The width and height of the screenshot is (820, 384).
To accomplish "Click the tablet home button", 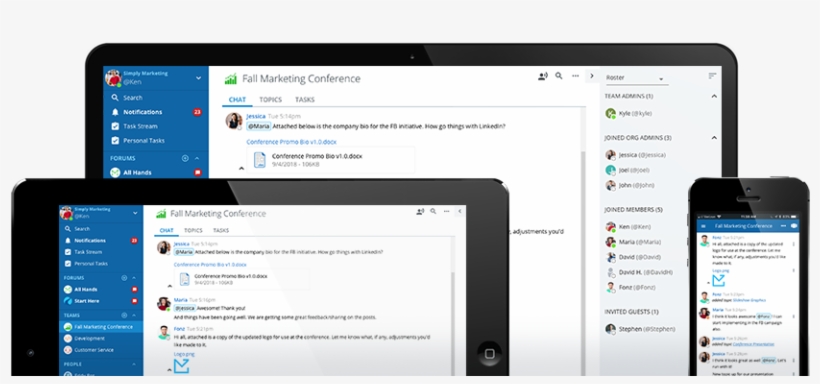I will (489, 354).
